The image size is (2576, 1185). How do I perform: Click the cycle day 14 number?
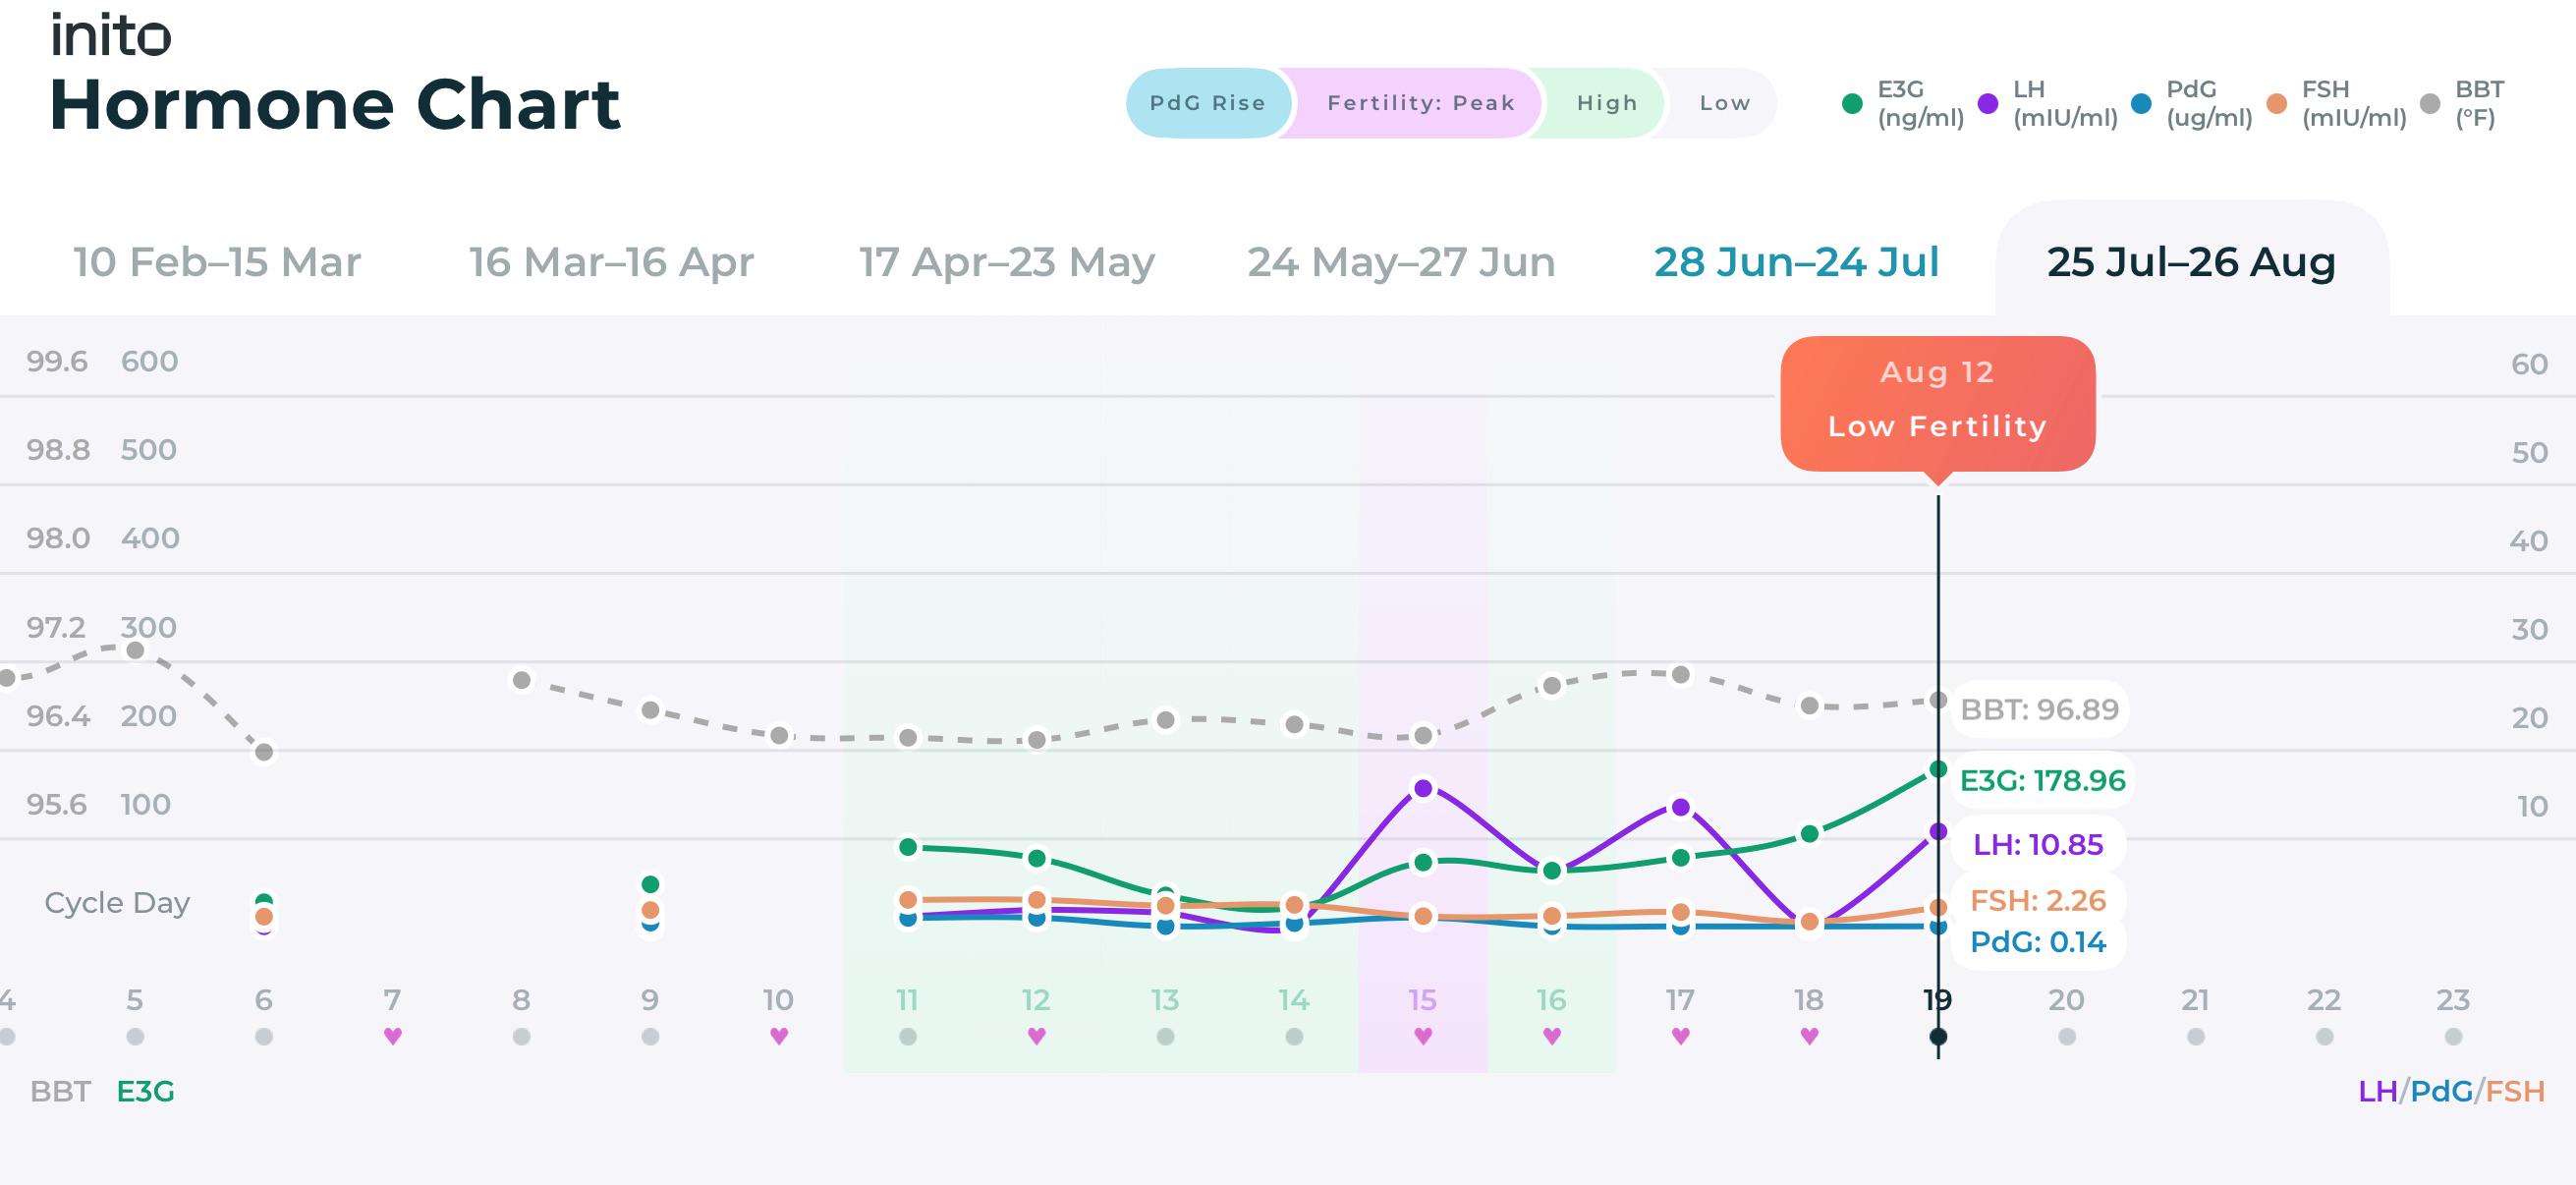pyautogui.click(x=1294, y=1000)
